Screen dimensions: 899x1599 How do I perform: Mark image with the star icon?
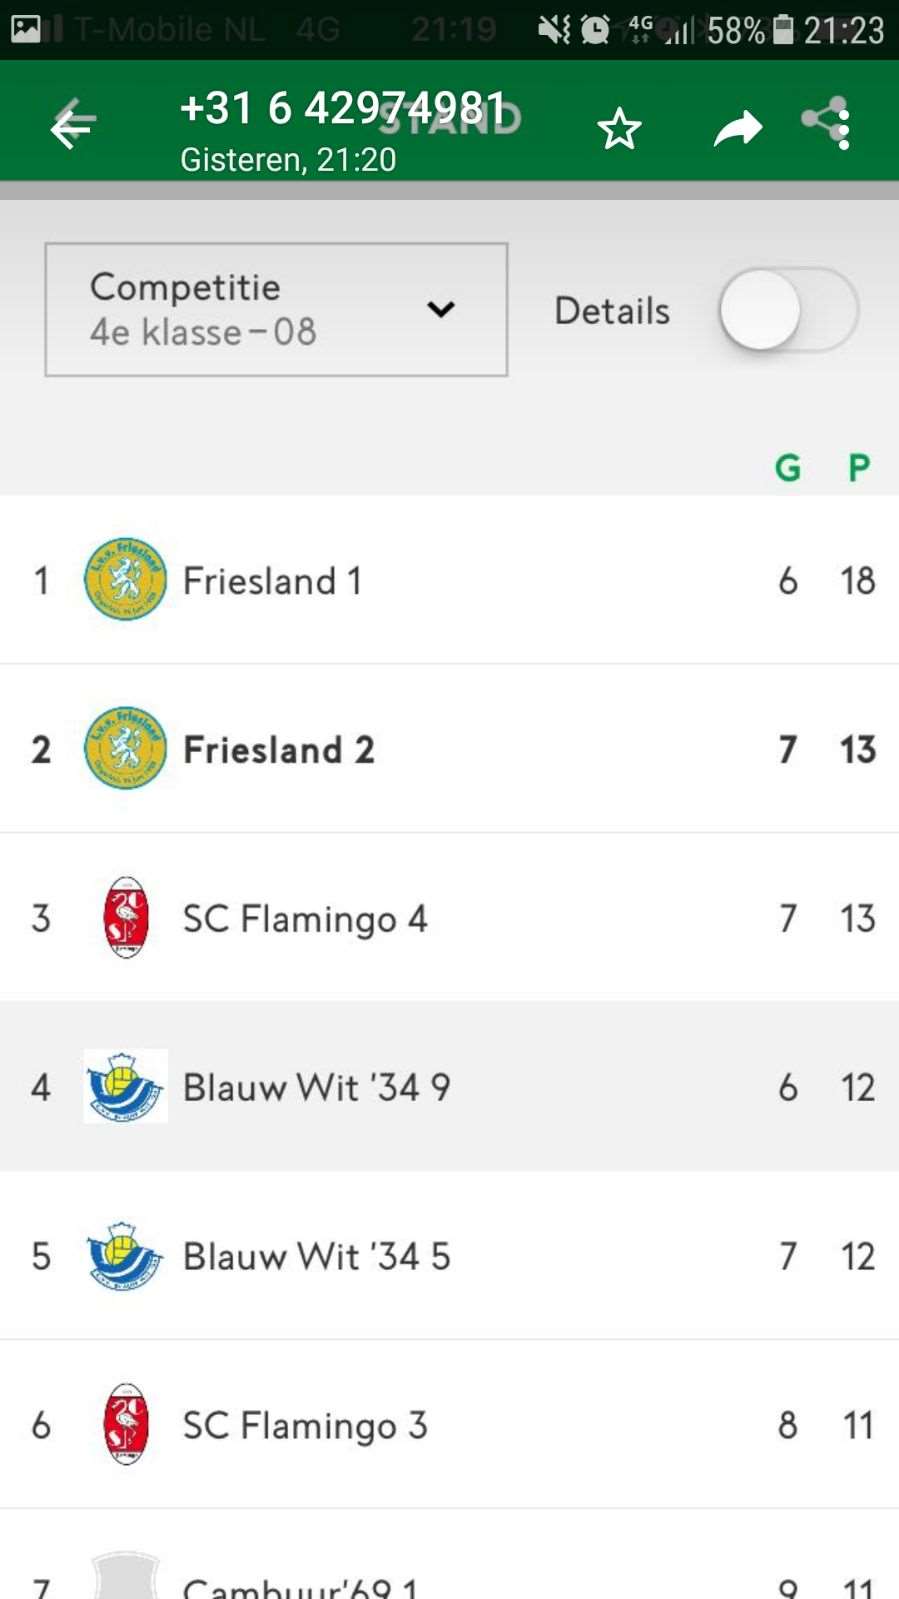click(x=619, y=129)
